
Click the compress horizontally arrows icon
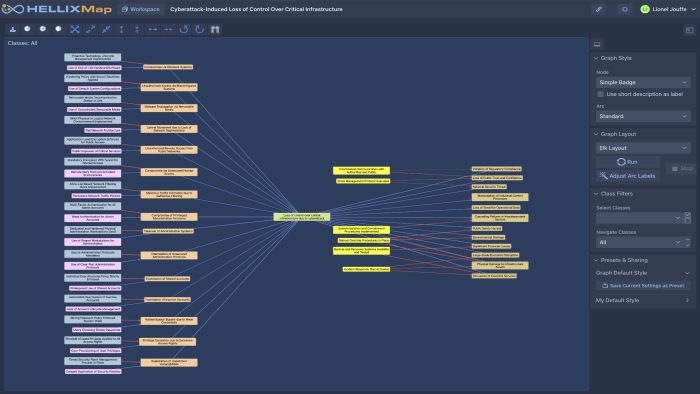[x=168, y=29]
